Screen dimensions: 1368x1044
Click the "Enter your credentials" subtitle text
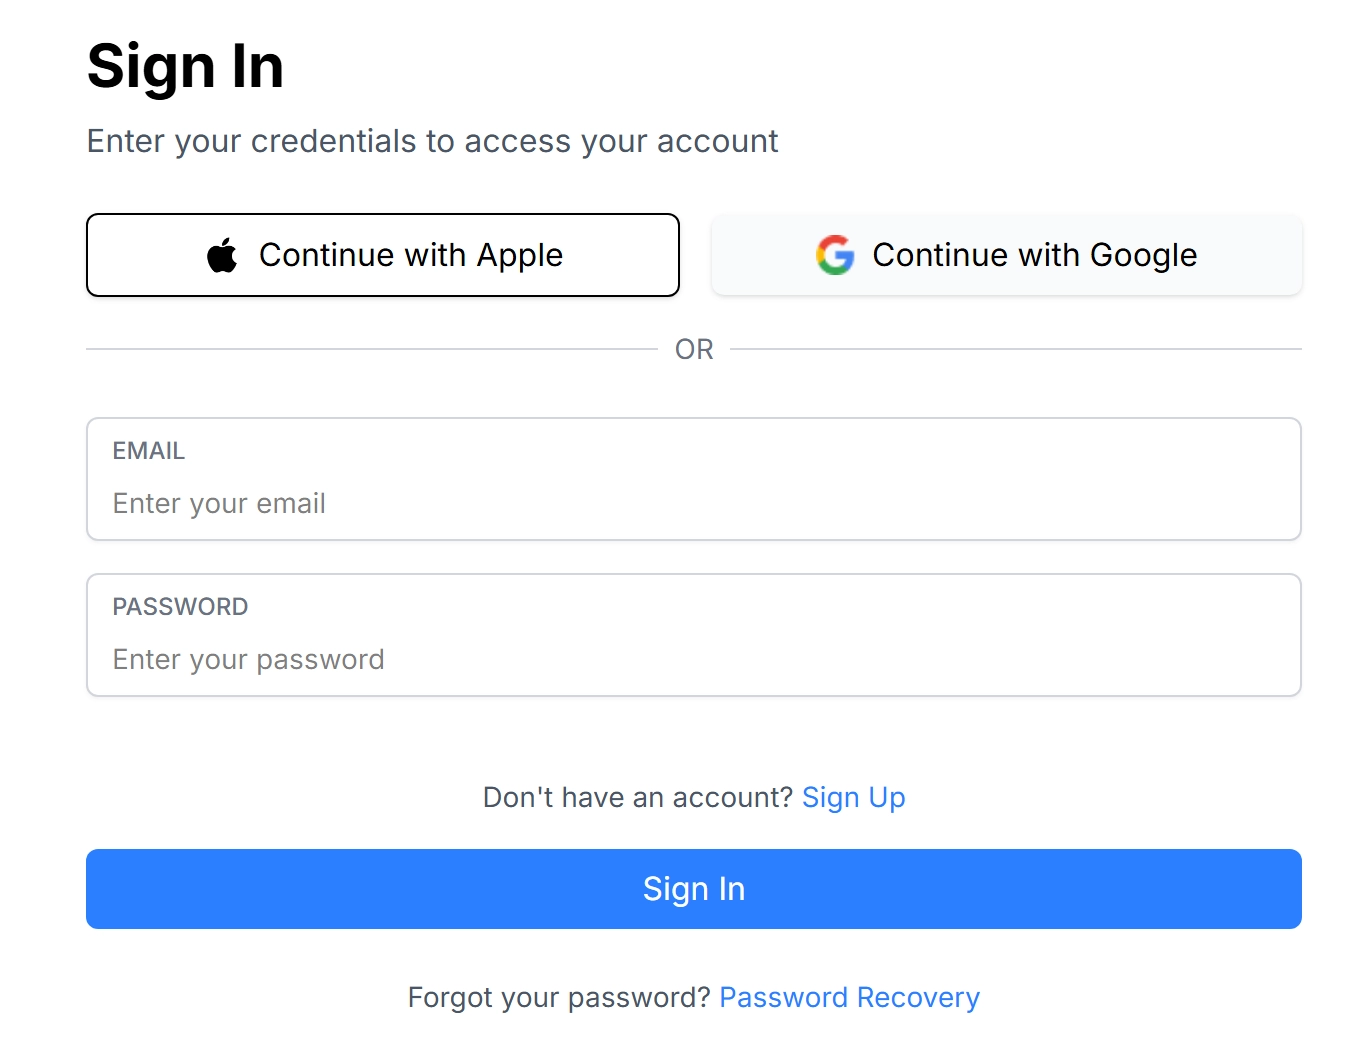(432, 142)
